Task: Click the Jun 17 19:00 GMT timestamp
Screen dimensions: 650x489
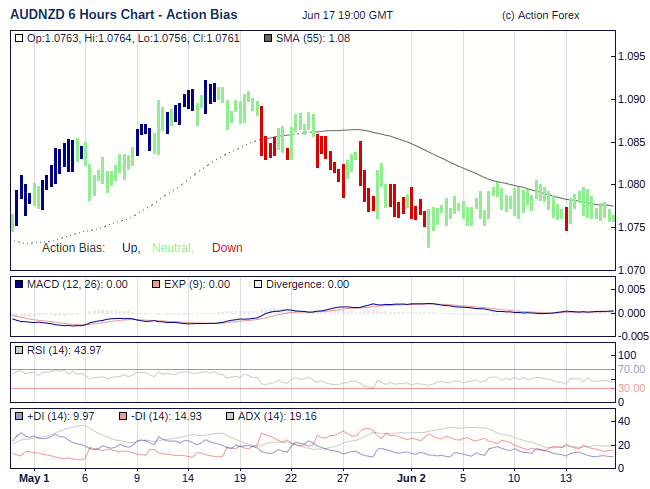Action: pos(347,16)
